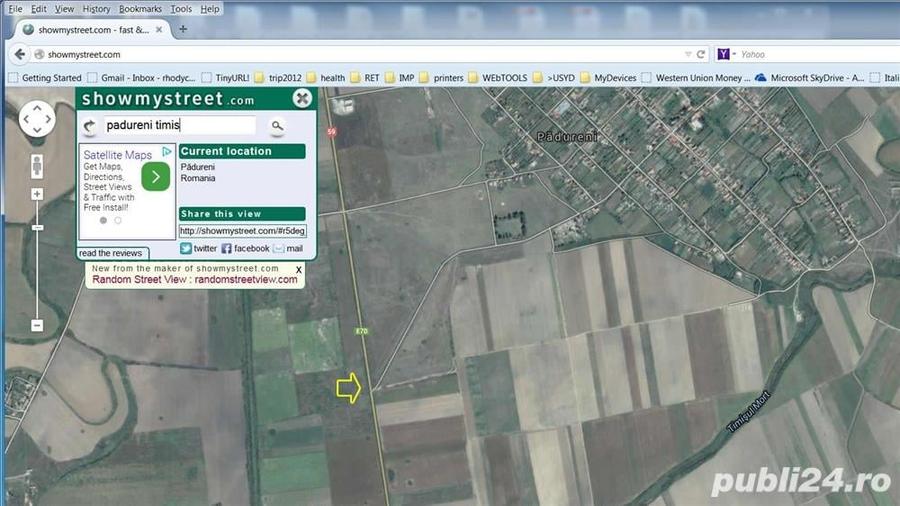Image resolution: width=900 pixels, height=506 pixels.
Task: Click the address bar showing showmystreet.com
Action: point(359,55)
